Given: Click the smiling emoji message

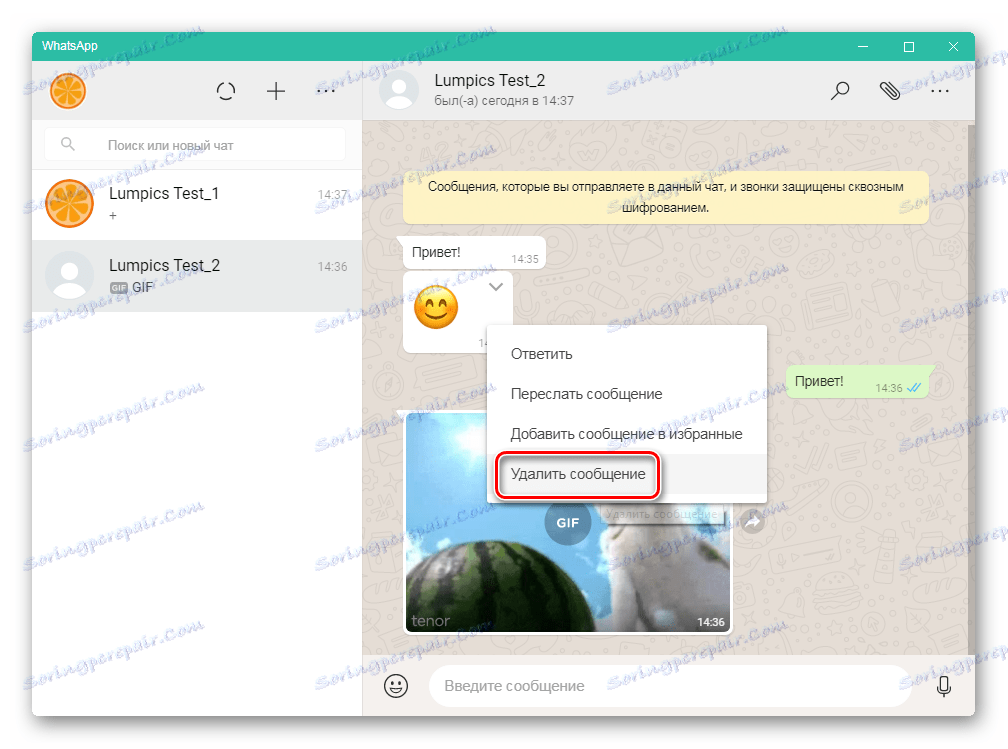Looking at the screenshot, I should pos(436,307).
